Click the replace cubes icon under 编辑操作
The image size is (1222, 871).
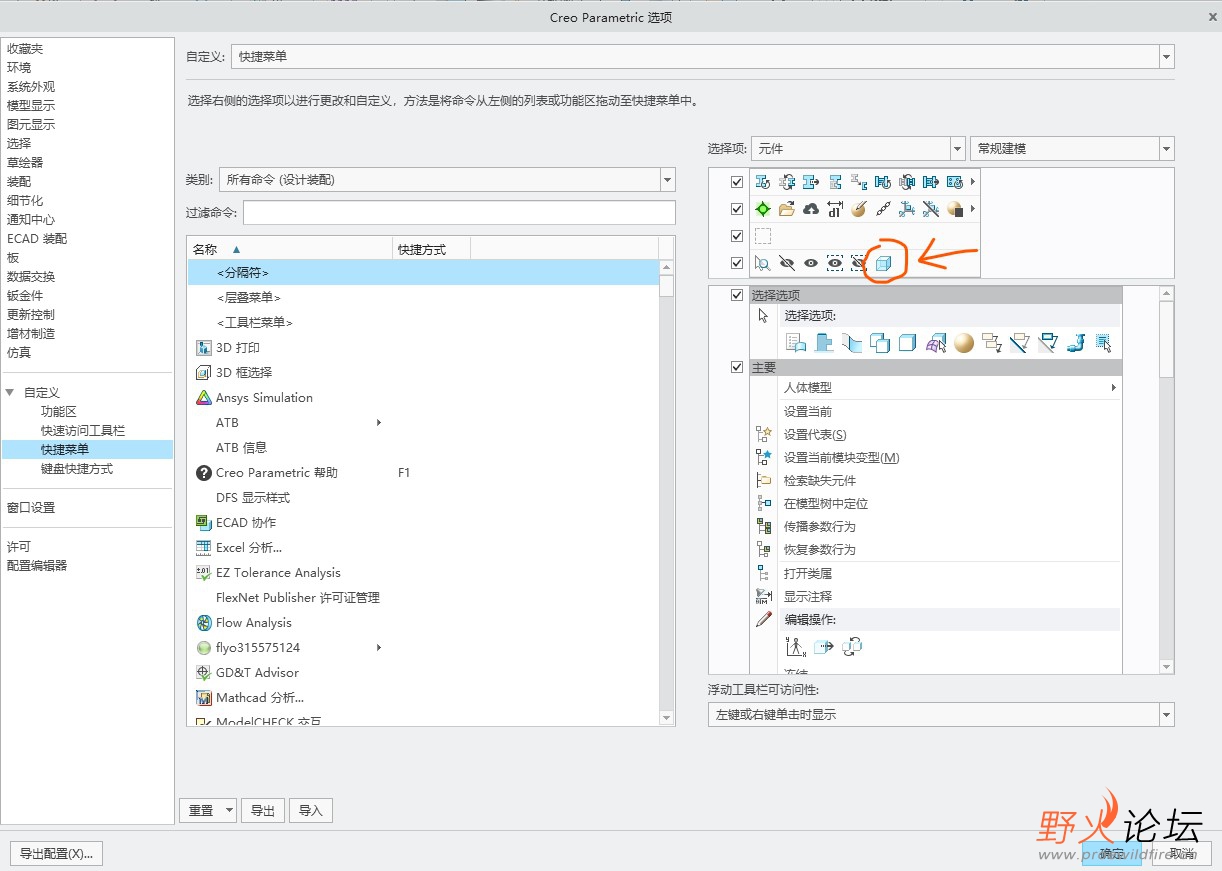(852, 646)
